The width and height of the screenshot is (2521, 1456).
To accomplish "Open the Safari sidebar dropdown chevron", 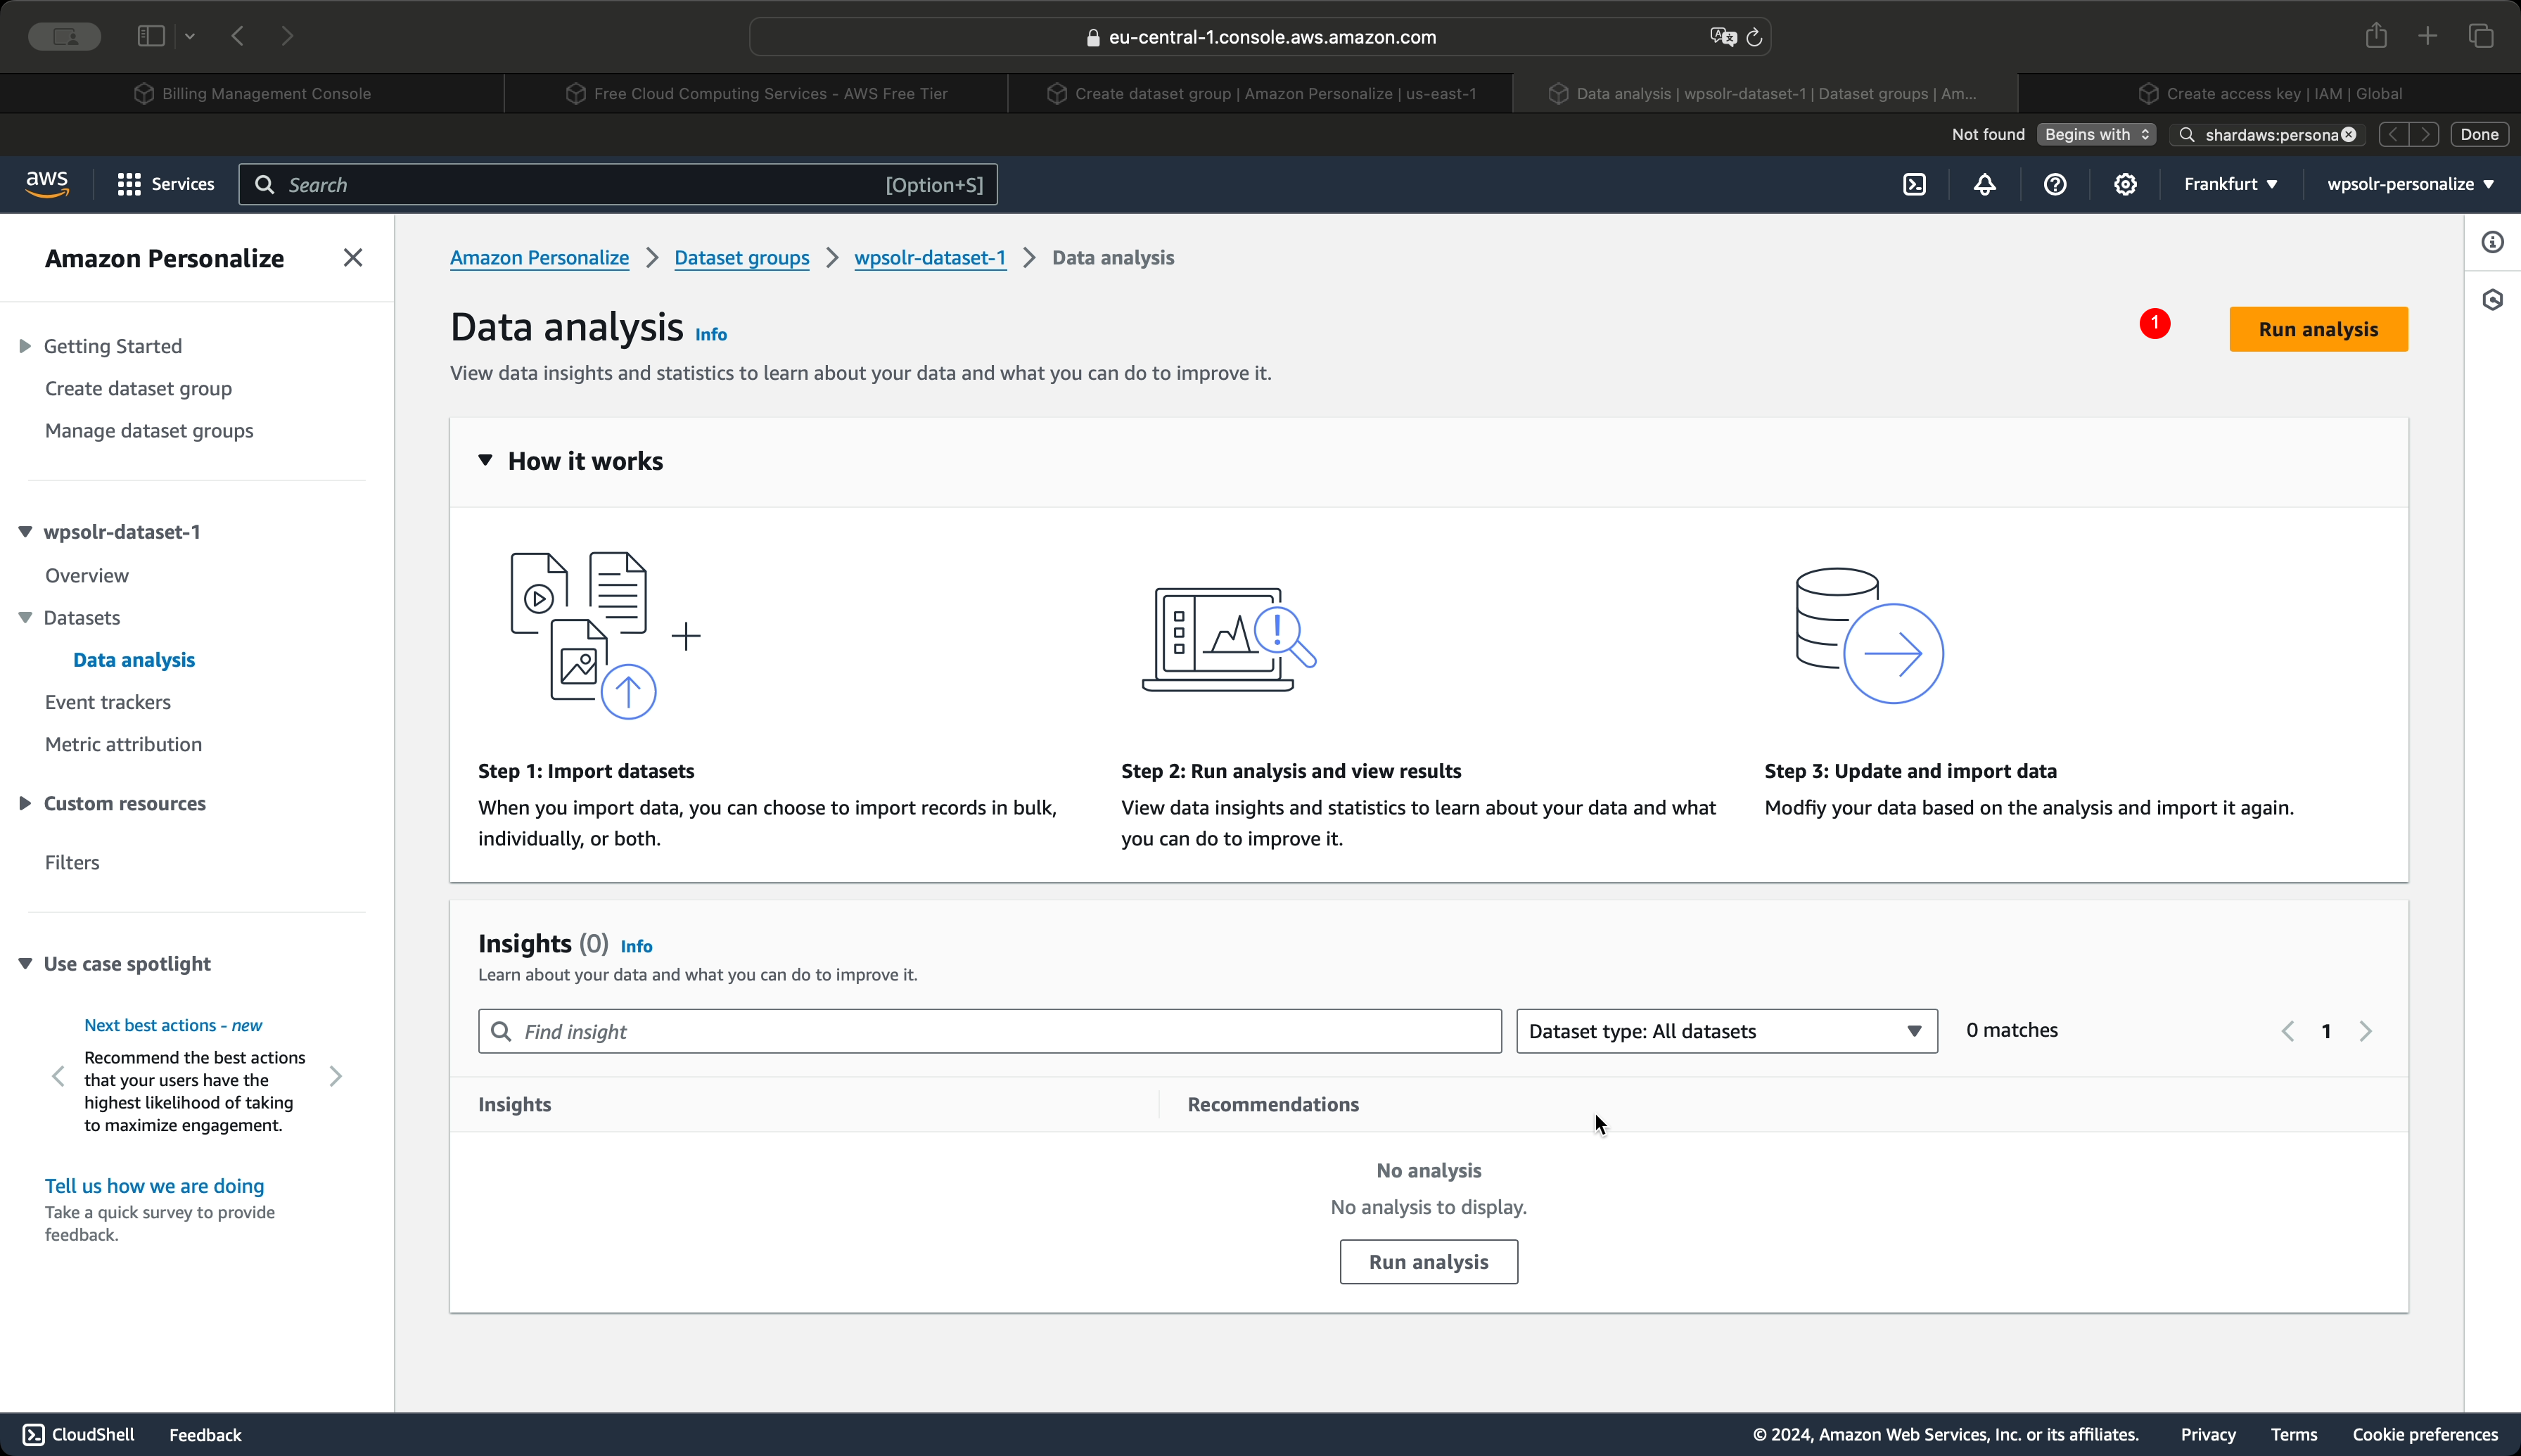I will coord(190,36).
